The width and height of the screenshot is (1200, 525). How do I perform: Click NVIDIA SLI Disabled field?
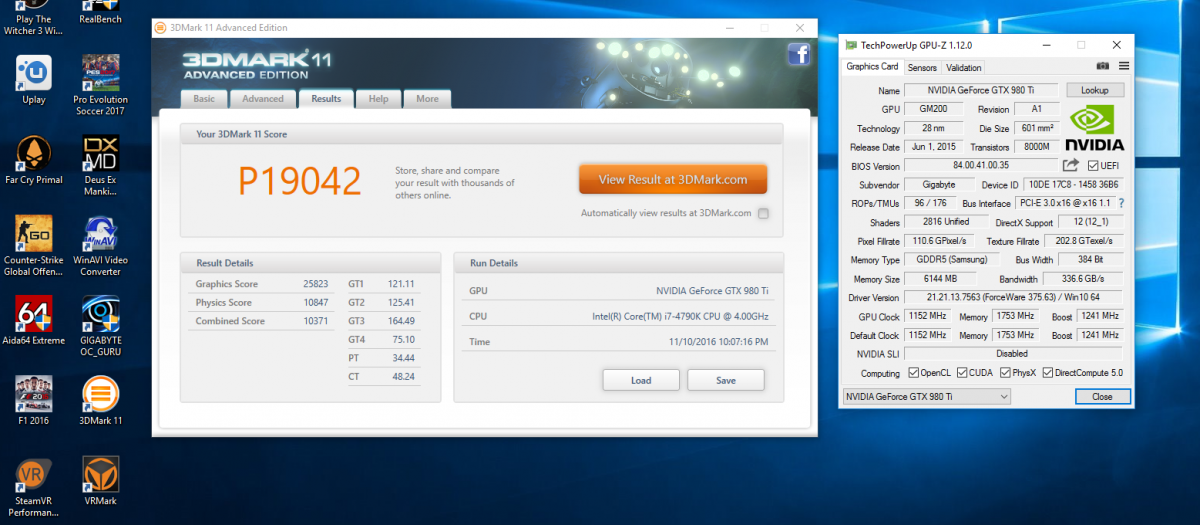1013,353
